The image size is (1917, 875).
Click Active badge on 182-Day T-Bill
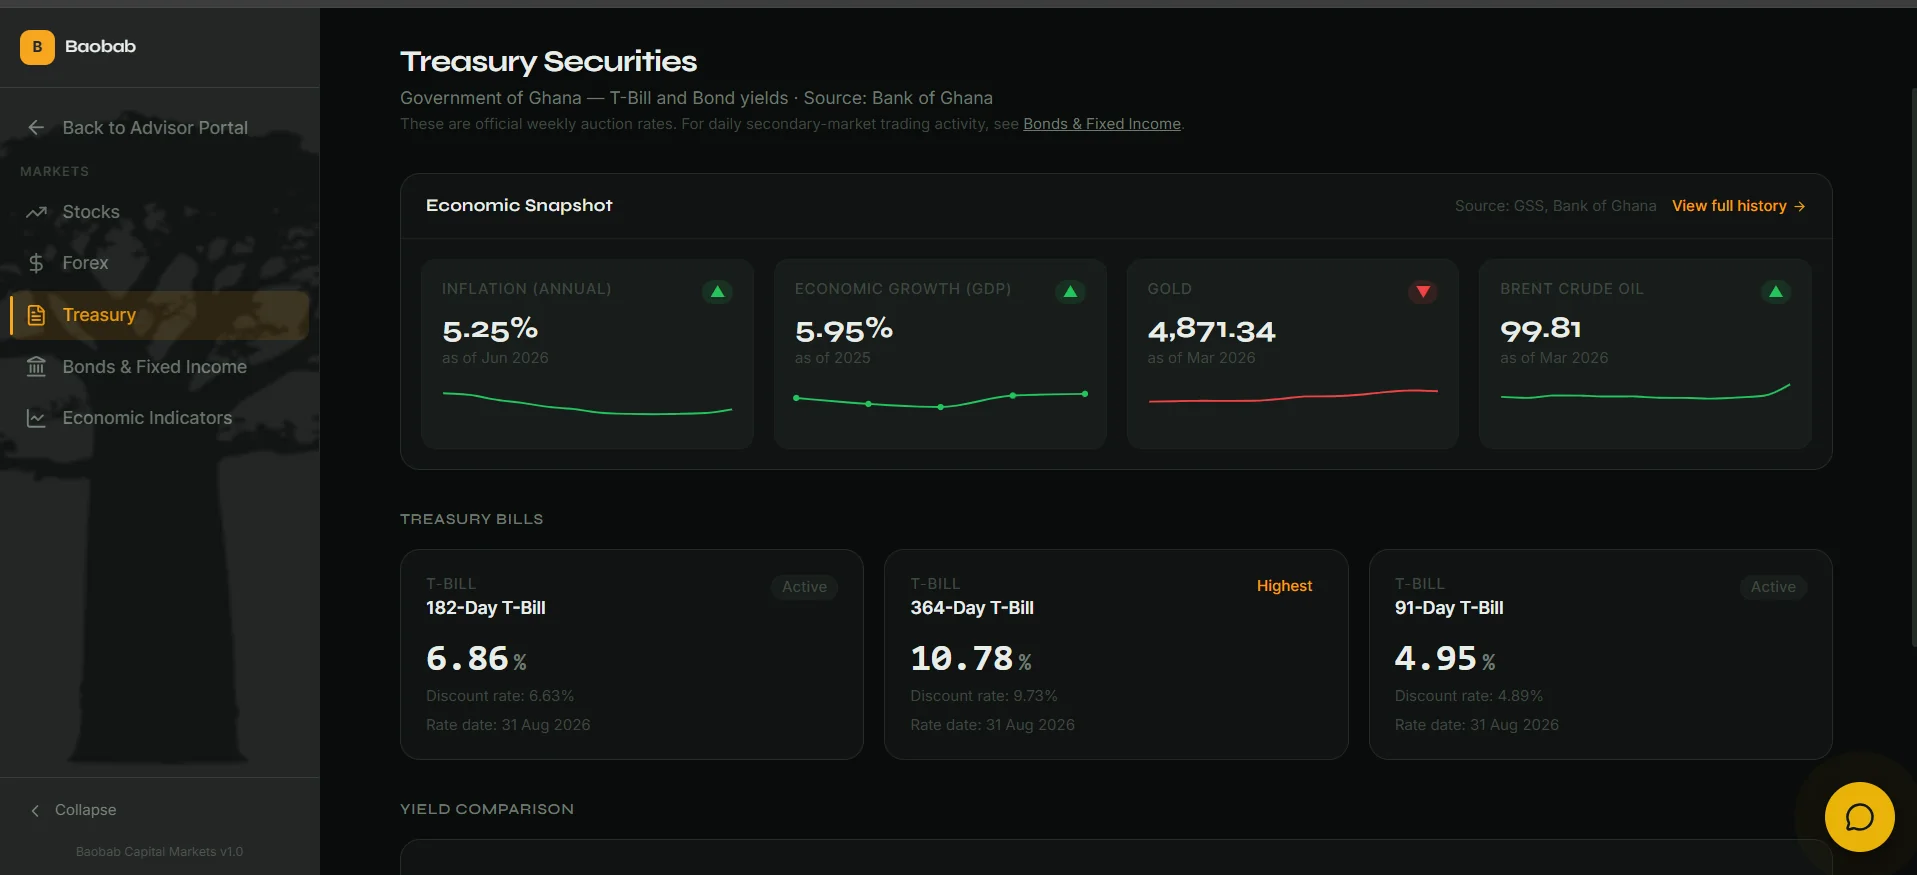click(x=804, y=587)
